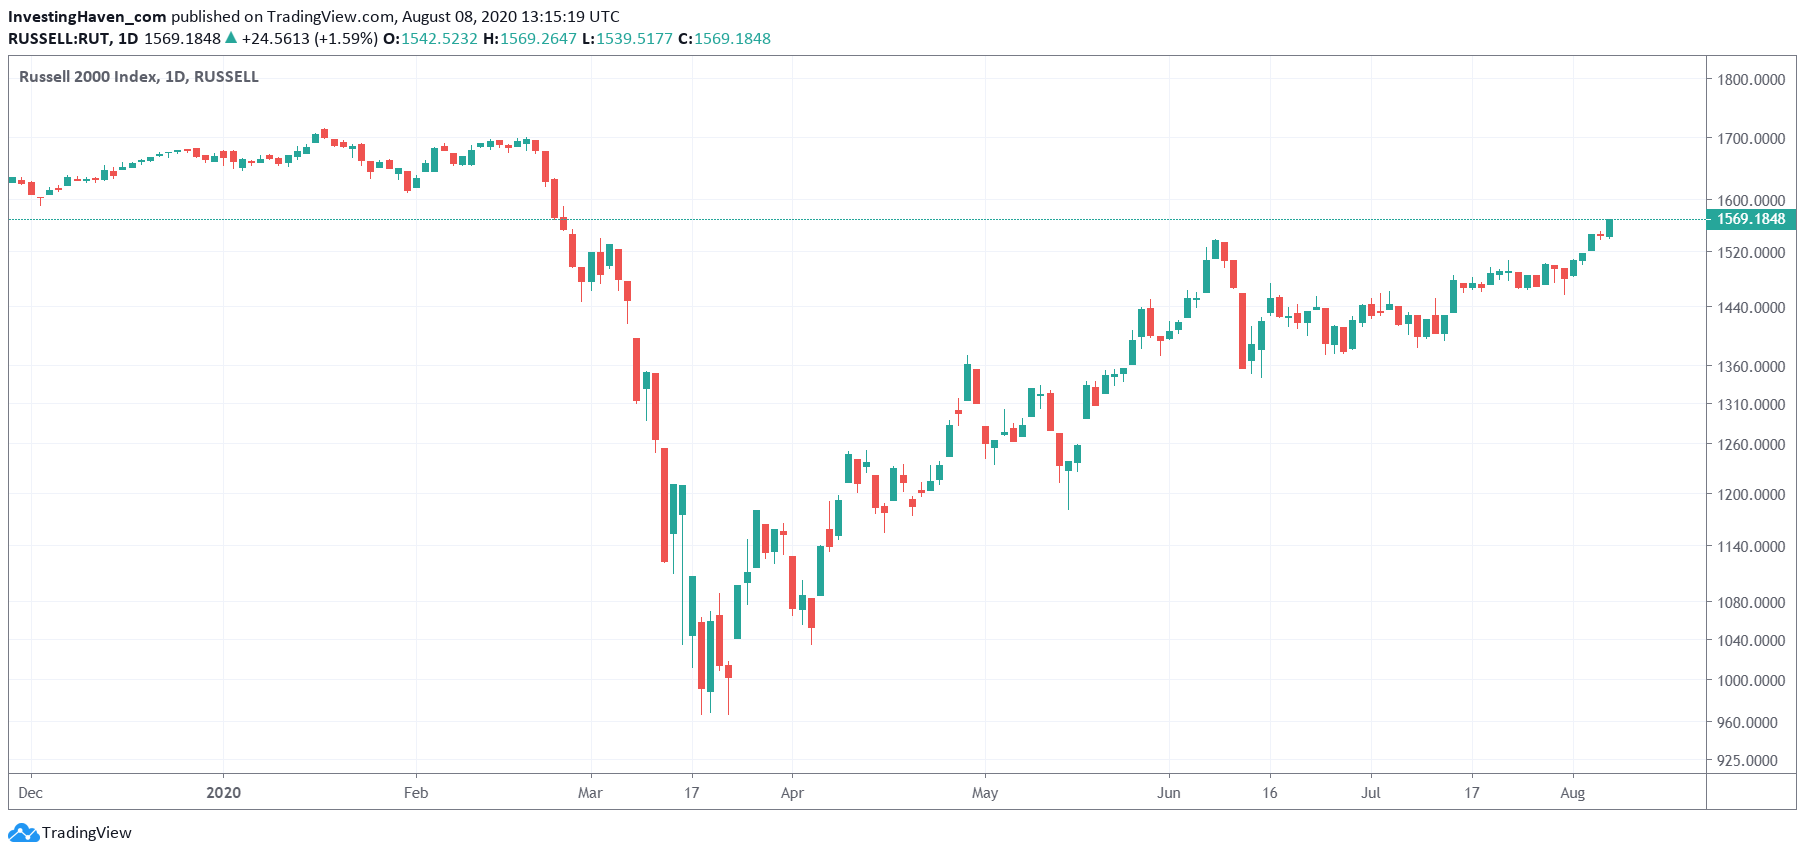
Task: Click the high value H:1569.2647
Action: [x=530, y=39]
